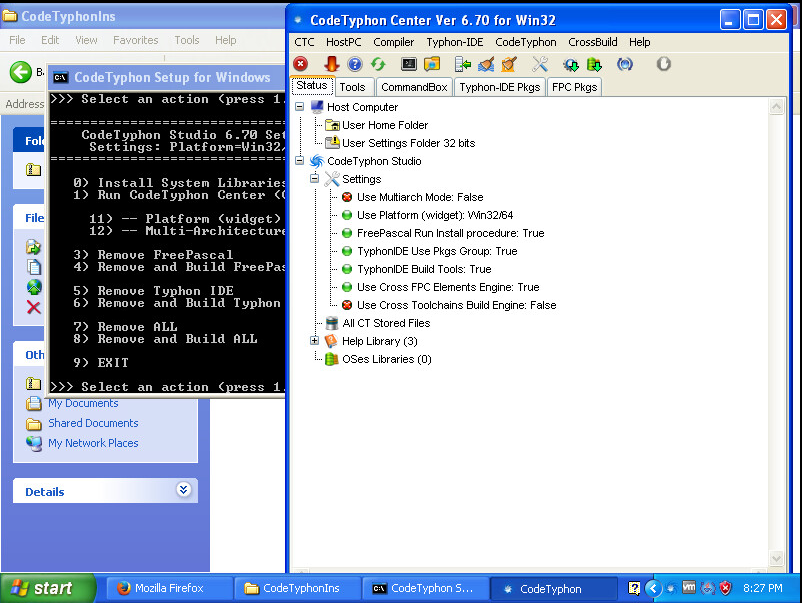The width and height of the screenshot is (802, 603).
Task: Click the red stop icon in toolbar
Action: point(301,64)
